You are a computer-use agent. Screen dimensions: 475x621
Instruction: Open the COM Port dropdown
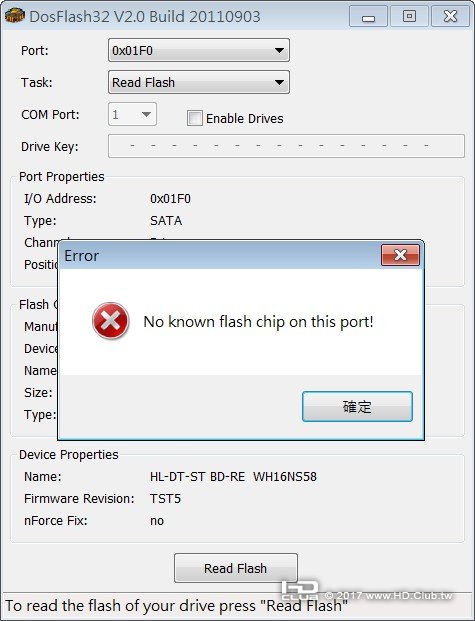tap(132, 114)
